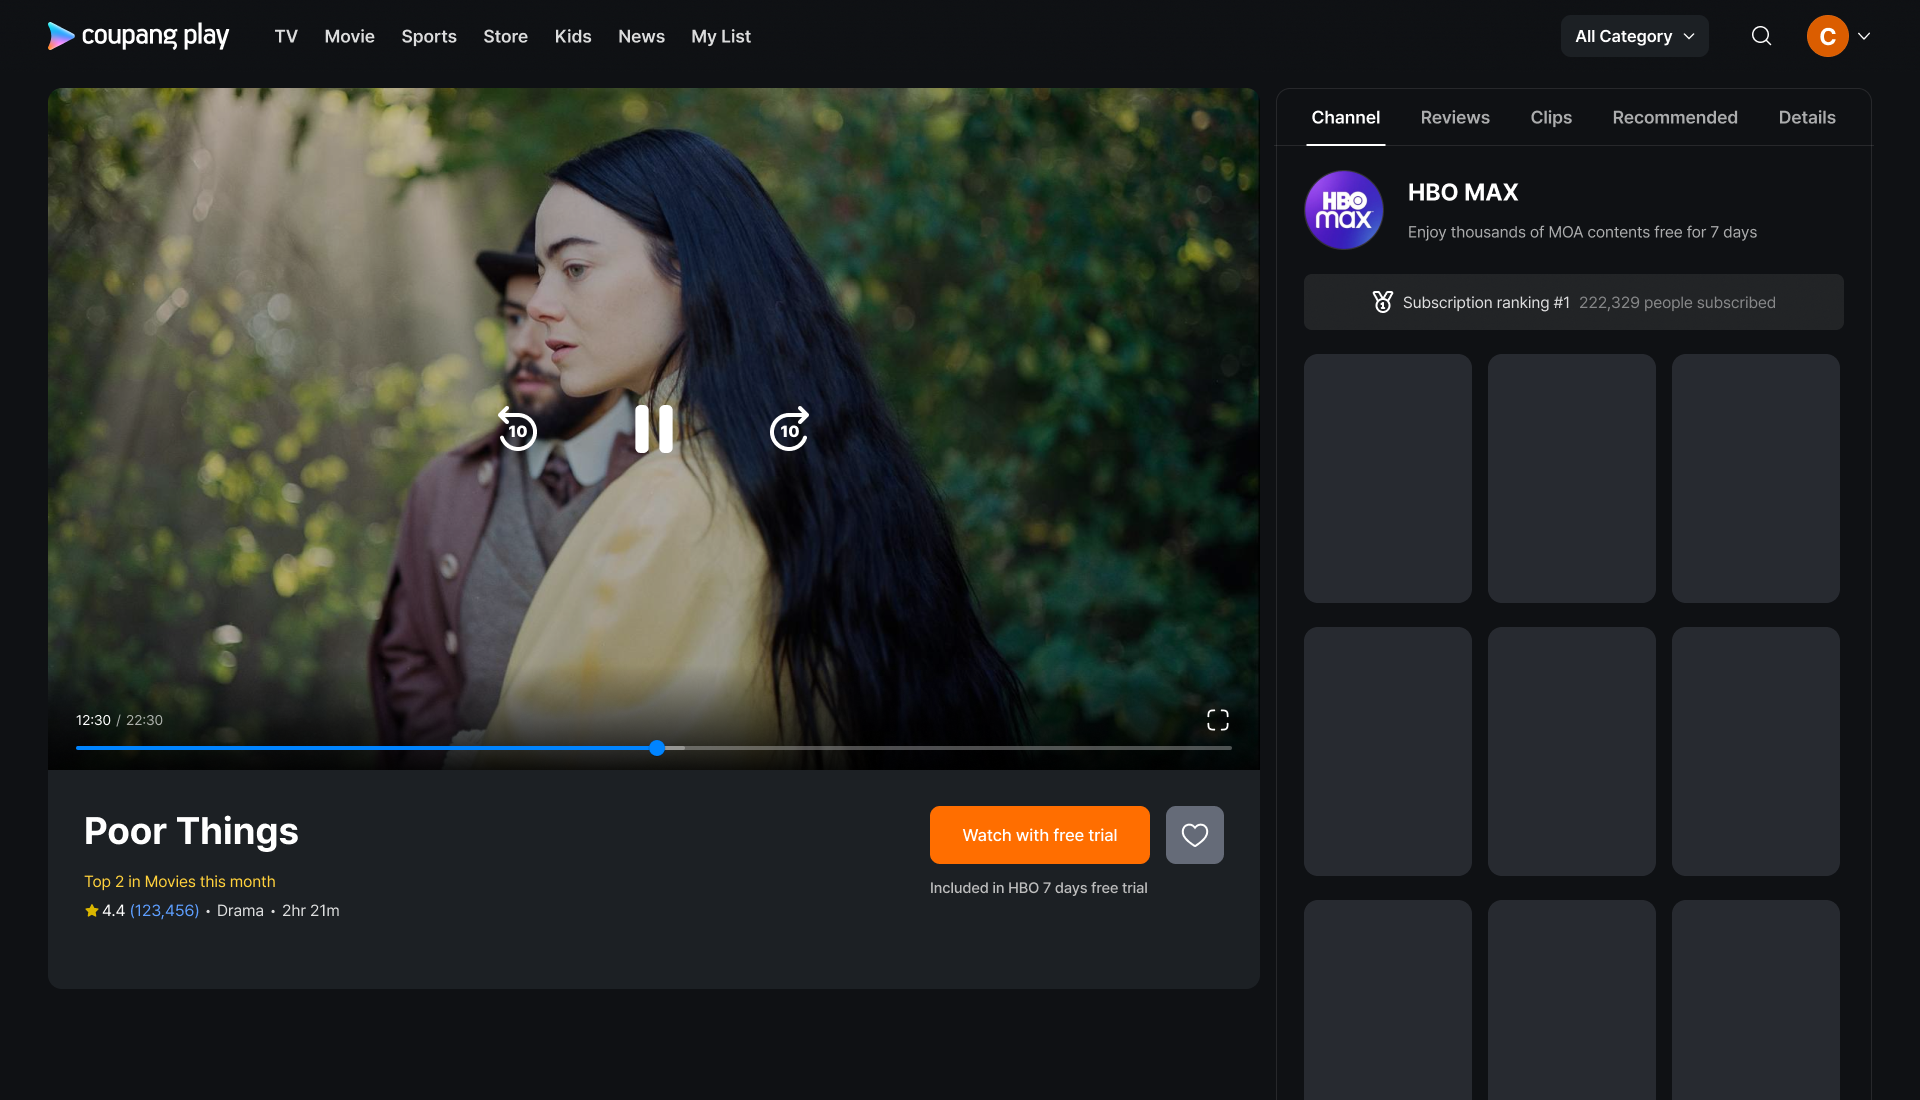This screenshot has height=1100, width=1920.
Task: Click the HBO Max channel logo
Action: 1343,210
